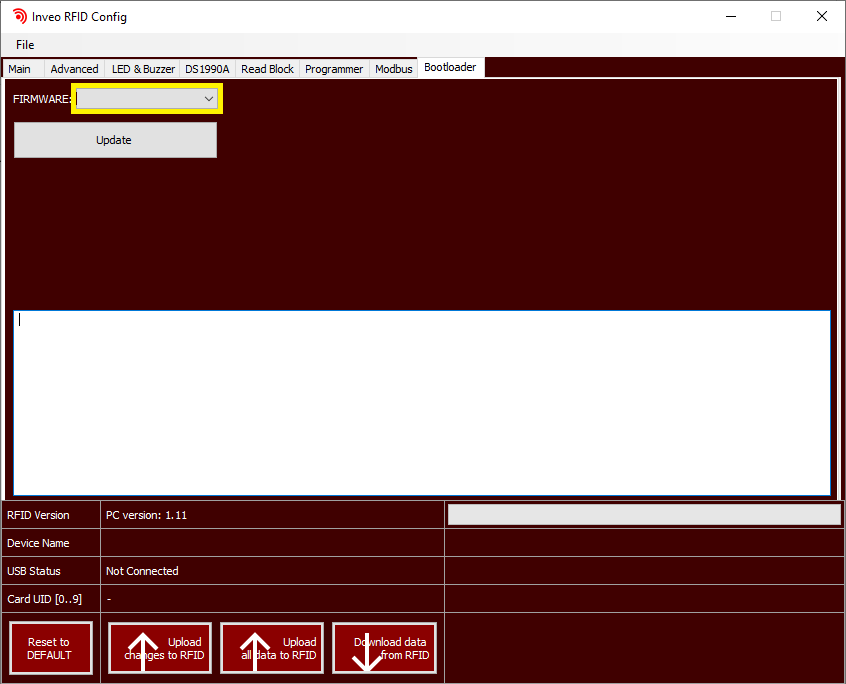Click the Upload all data to RFID arrow
Viewport: 846px width, 684px height.
(x=256, y=649)
